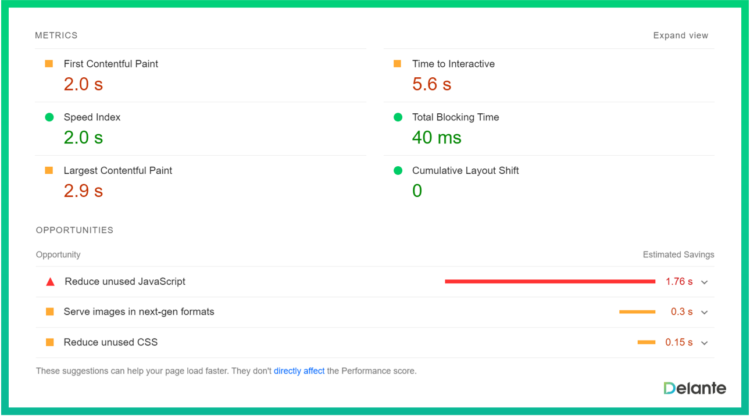Screen dimensions: 750x416
Task: Toggle the Expand view option
Action: tap(680, 35)
